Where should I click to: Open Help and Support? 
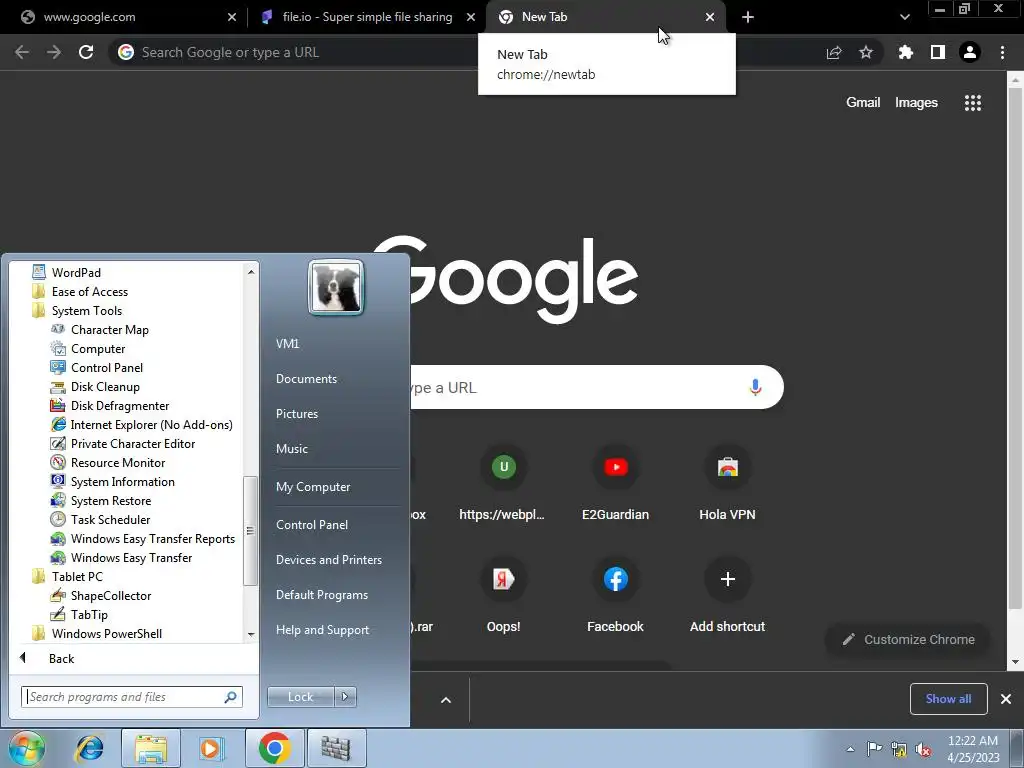click(x=323, y=630)
